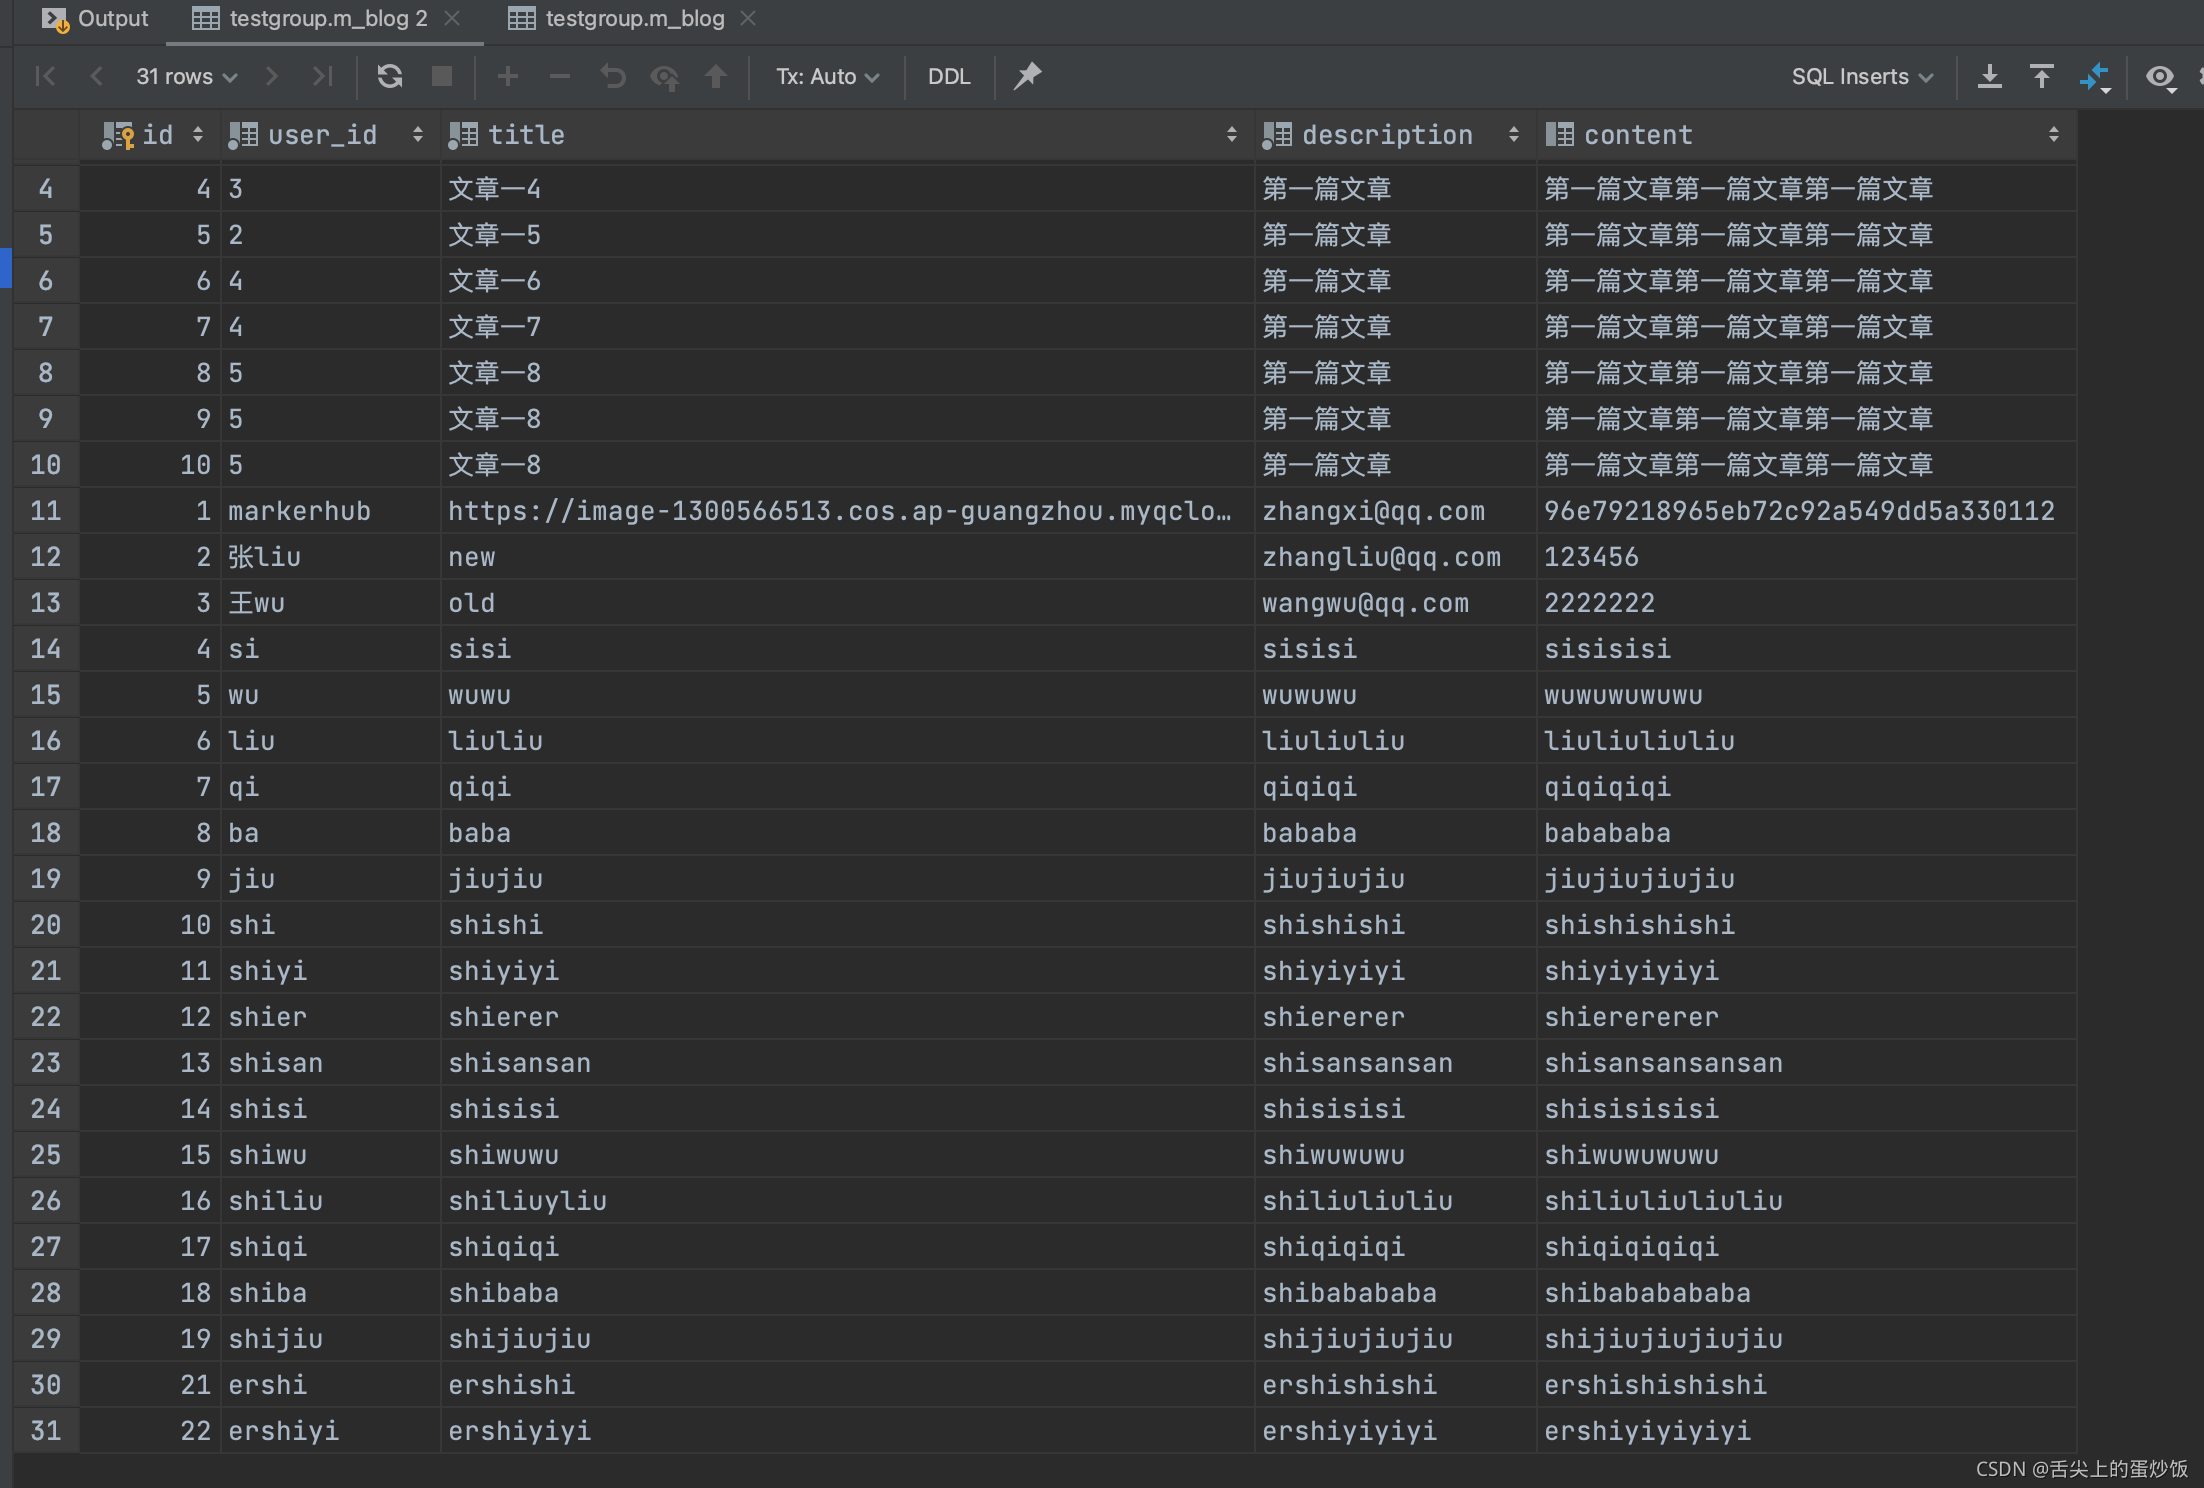The width and height of the screenshot is (2204, 1488).
Task: Toggle the view options eye icon
Action: click(x=2160, y=76)
